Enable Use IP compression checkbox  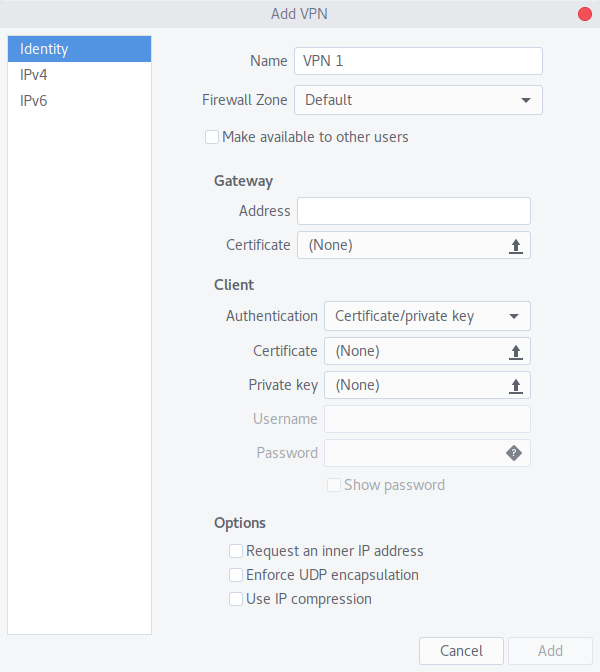[236, 599]
